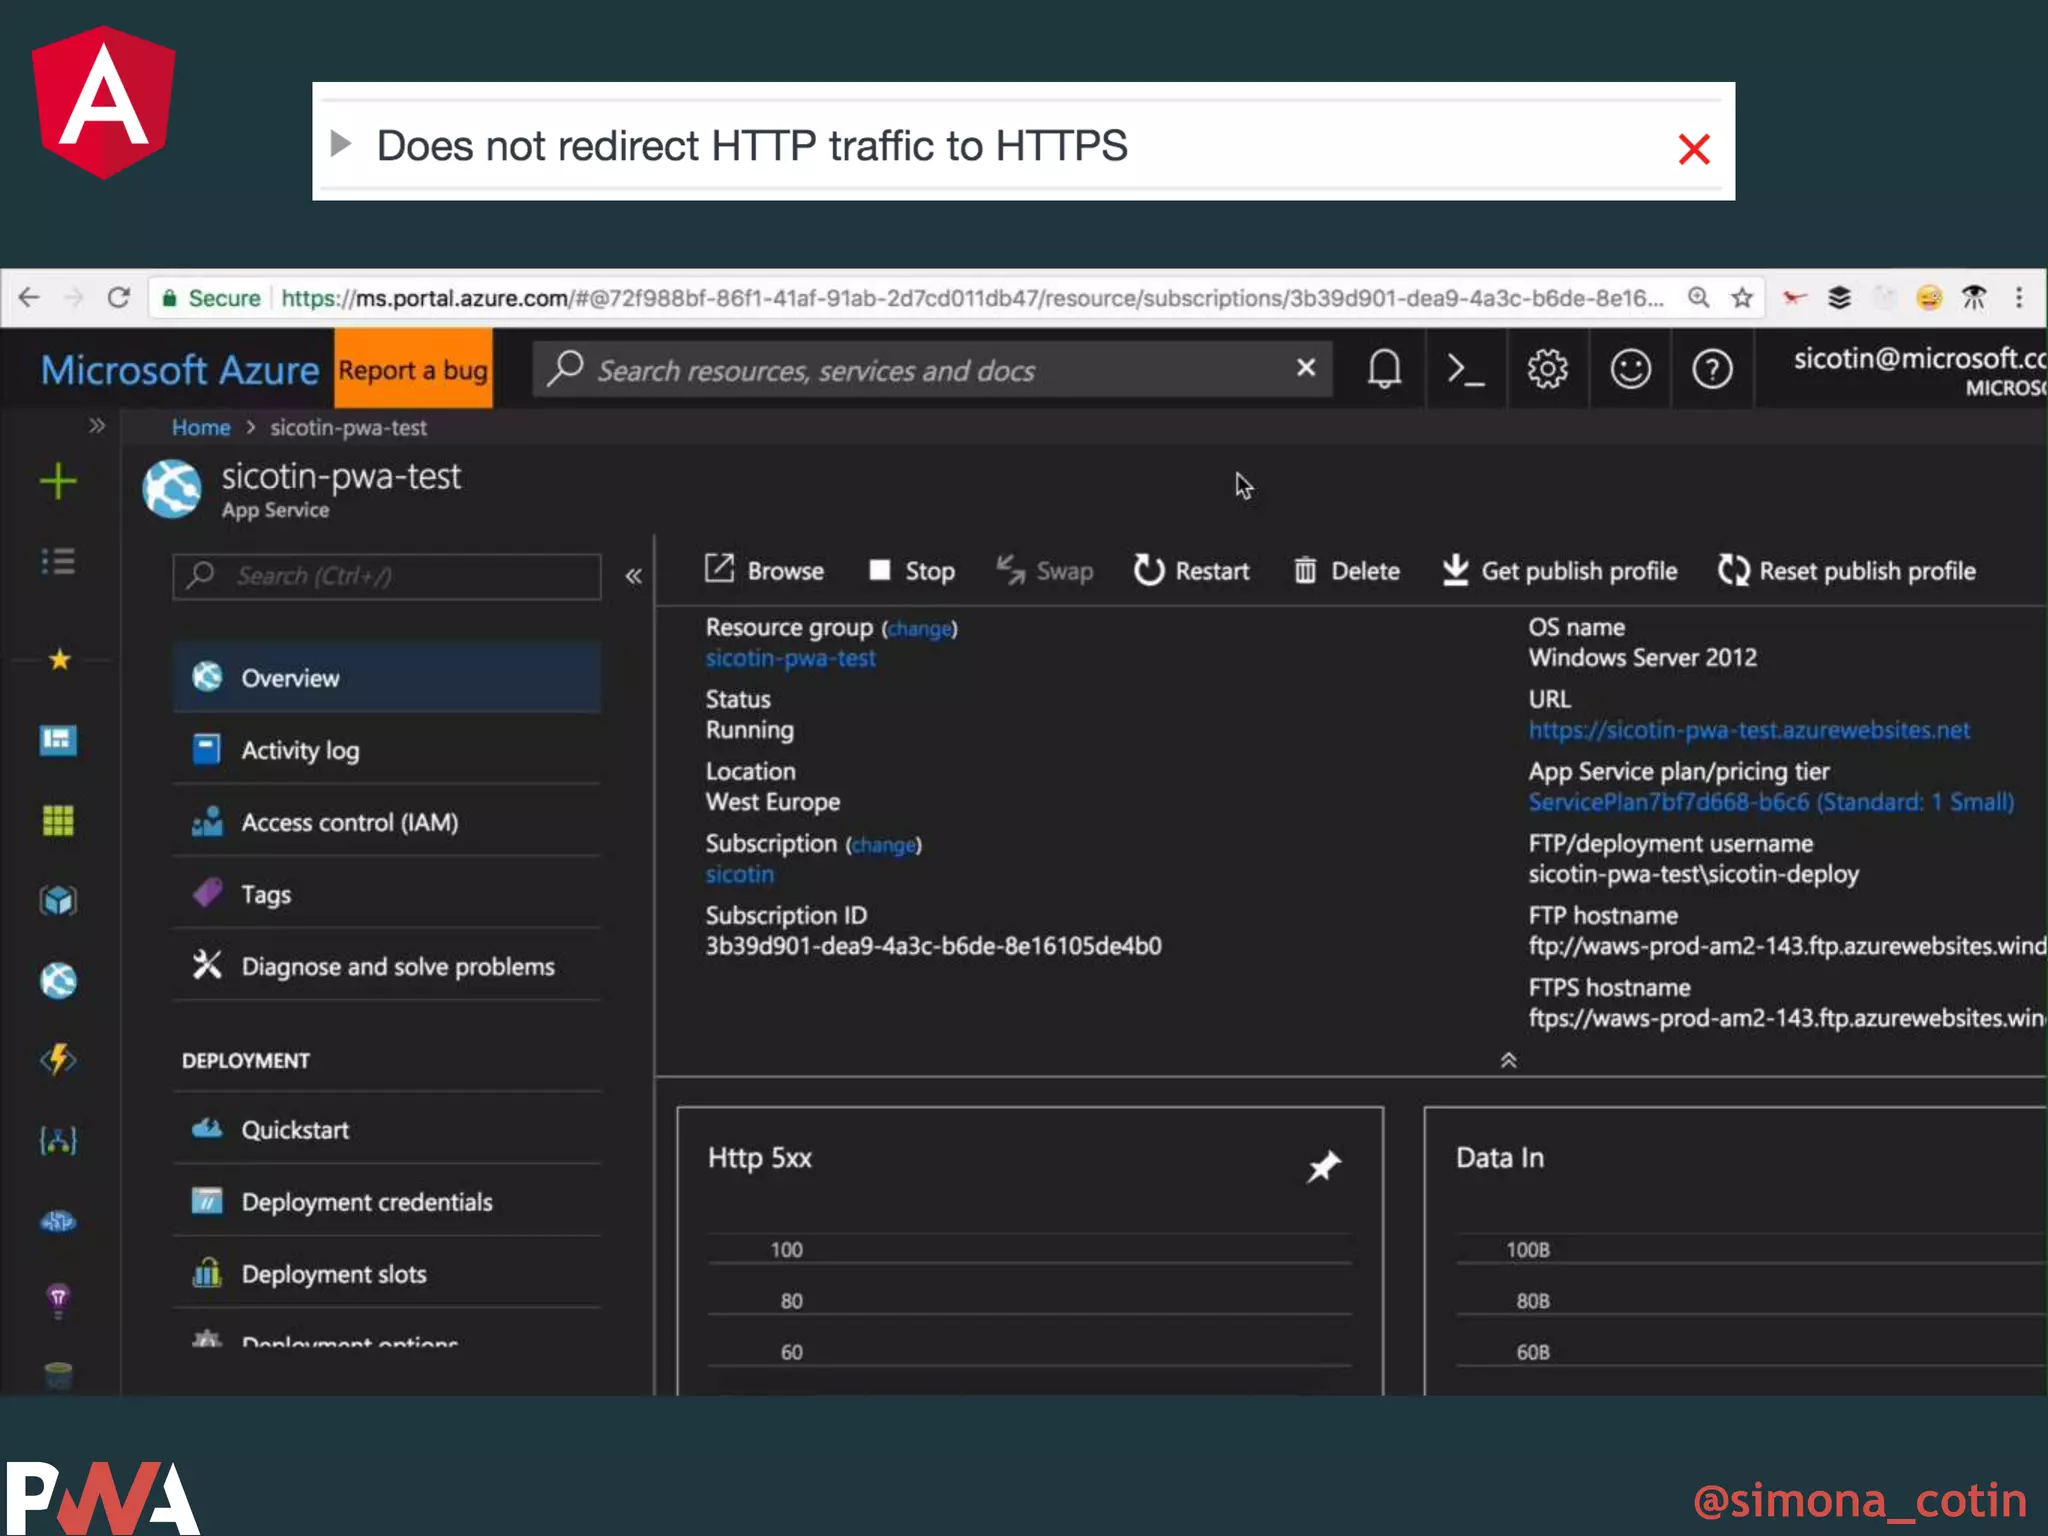
Task: Select Deployment slots menu item
Action: (333, 1274)
